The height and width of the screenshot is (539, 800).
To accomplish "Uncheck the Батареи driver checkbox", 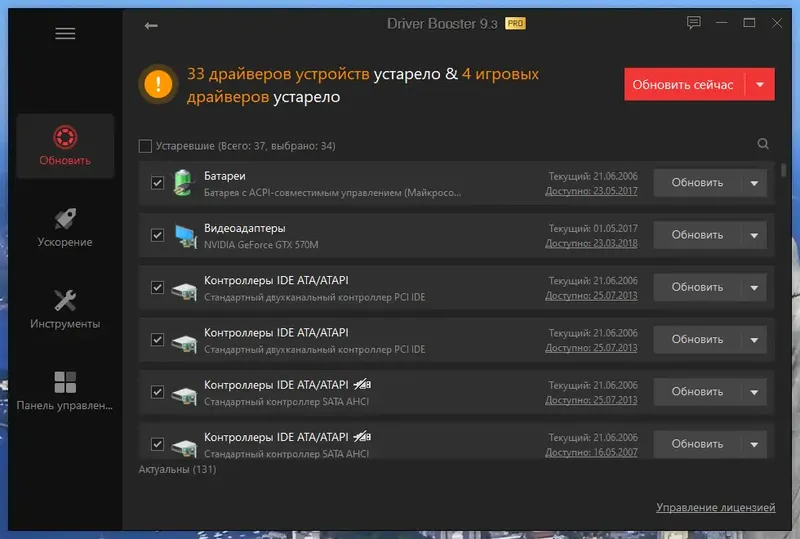I will 157,183.
